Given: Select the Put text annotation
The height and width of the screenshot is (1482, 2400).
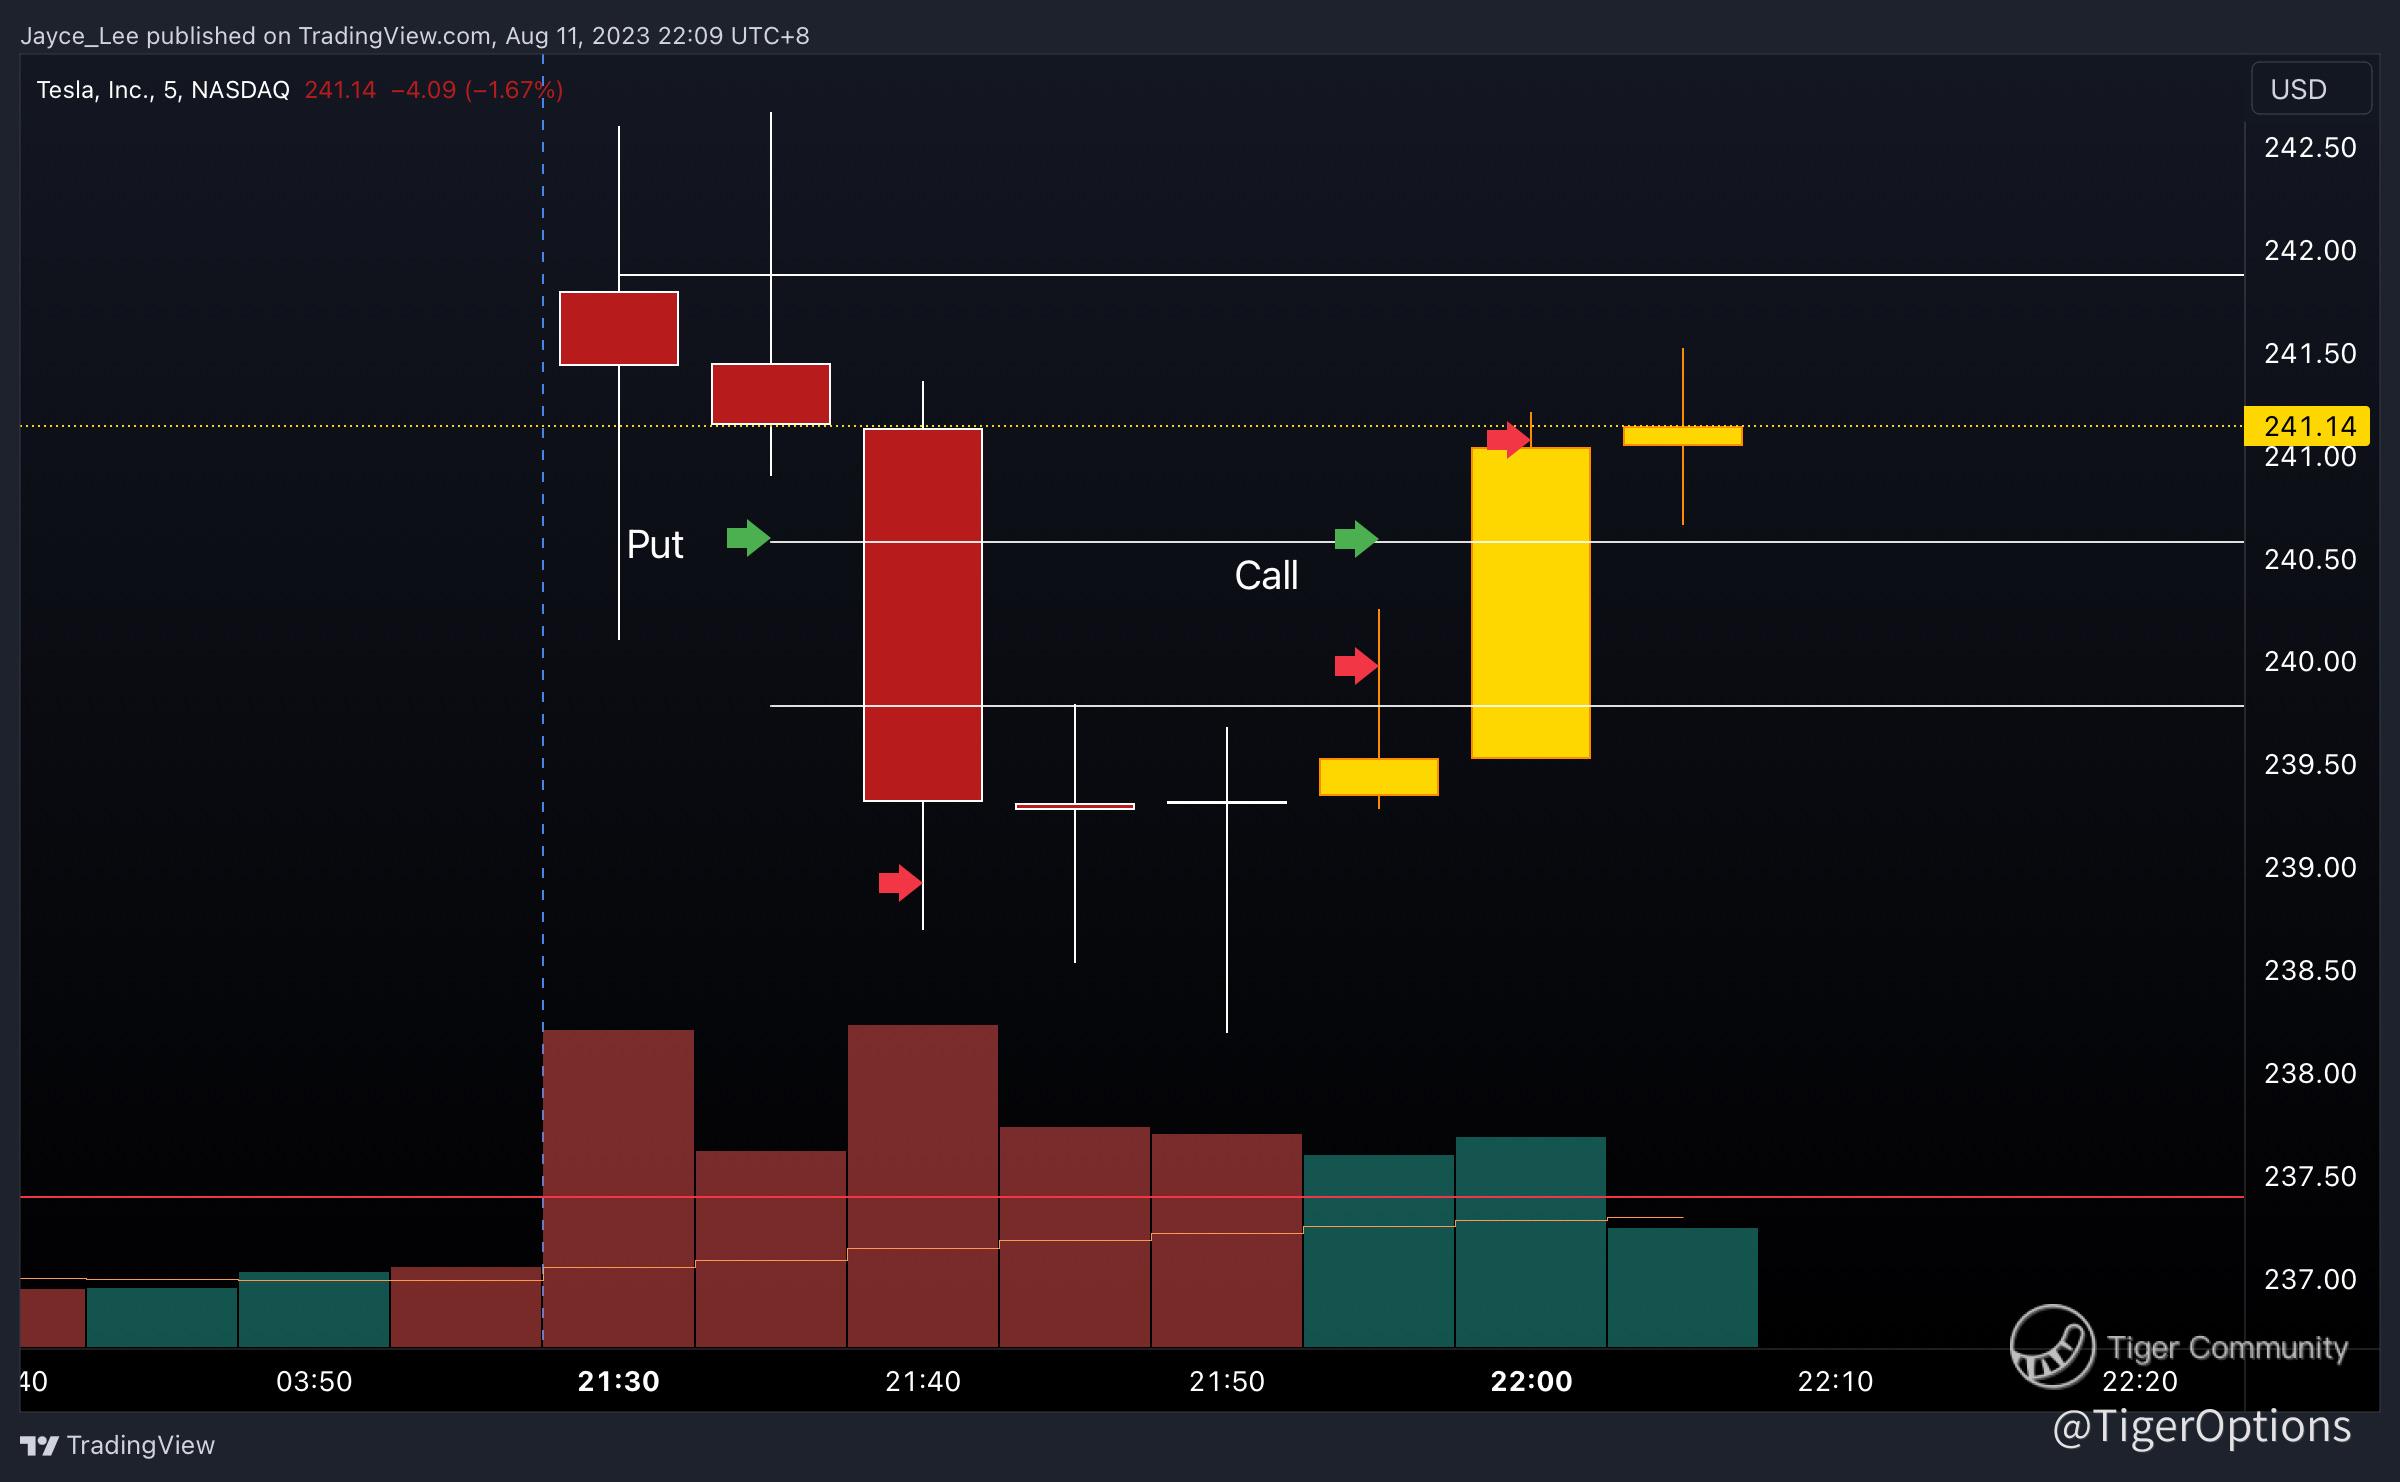Looking at the screenshot, I should 655,545.
